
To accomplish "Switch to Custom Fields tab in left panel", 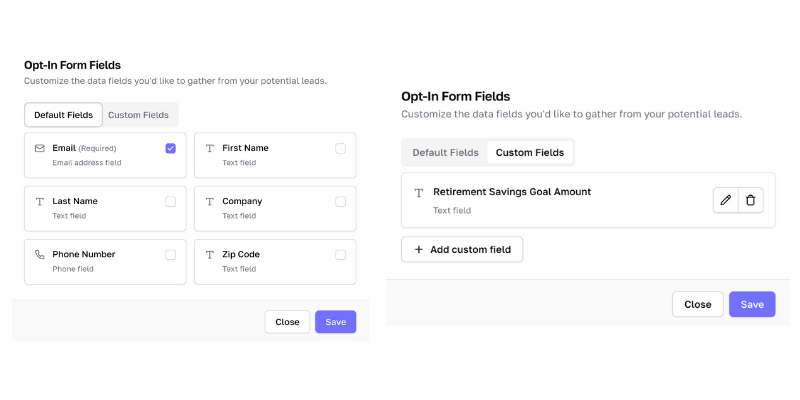I will (138, 115).
